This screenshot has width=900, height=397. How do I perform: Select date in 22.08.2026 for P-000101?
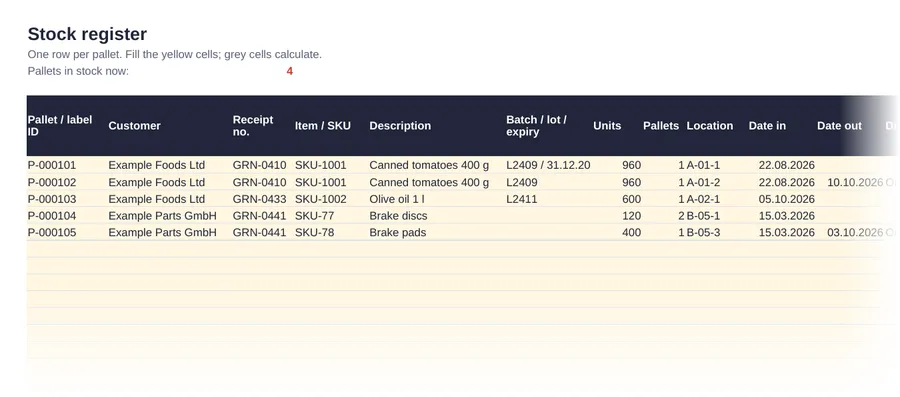point(786,165)
